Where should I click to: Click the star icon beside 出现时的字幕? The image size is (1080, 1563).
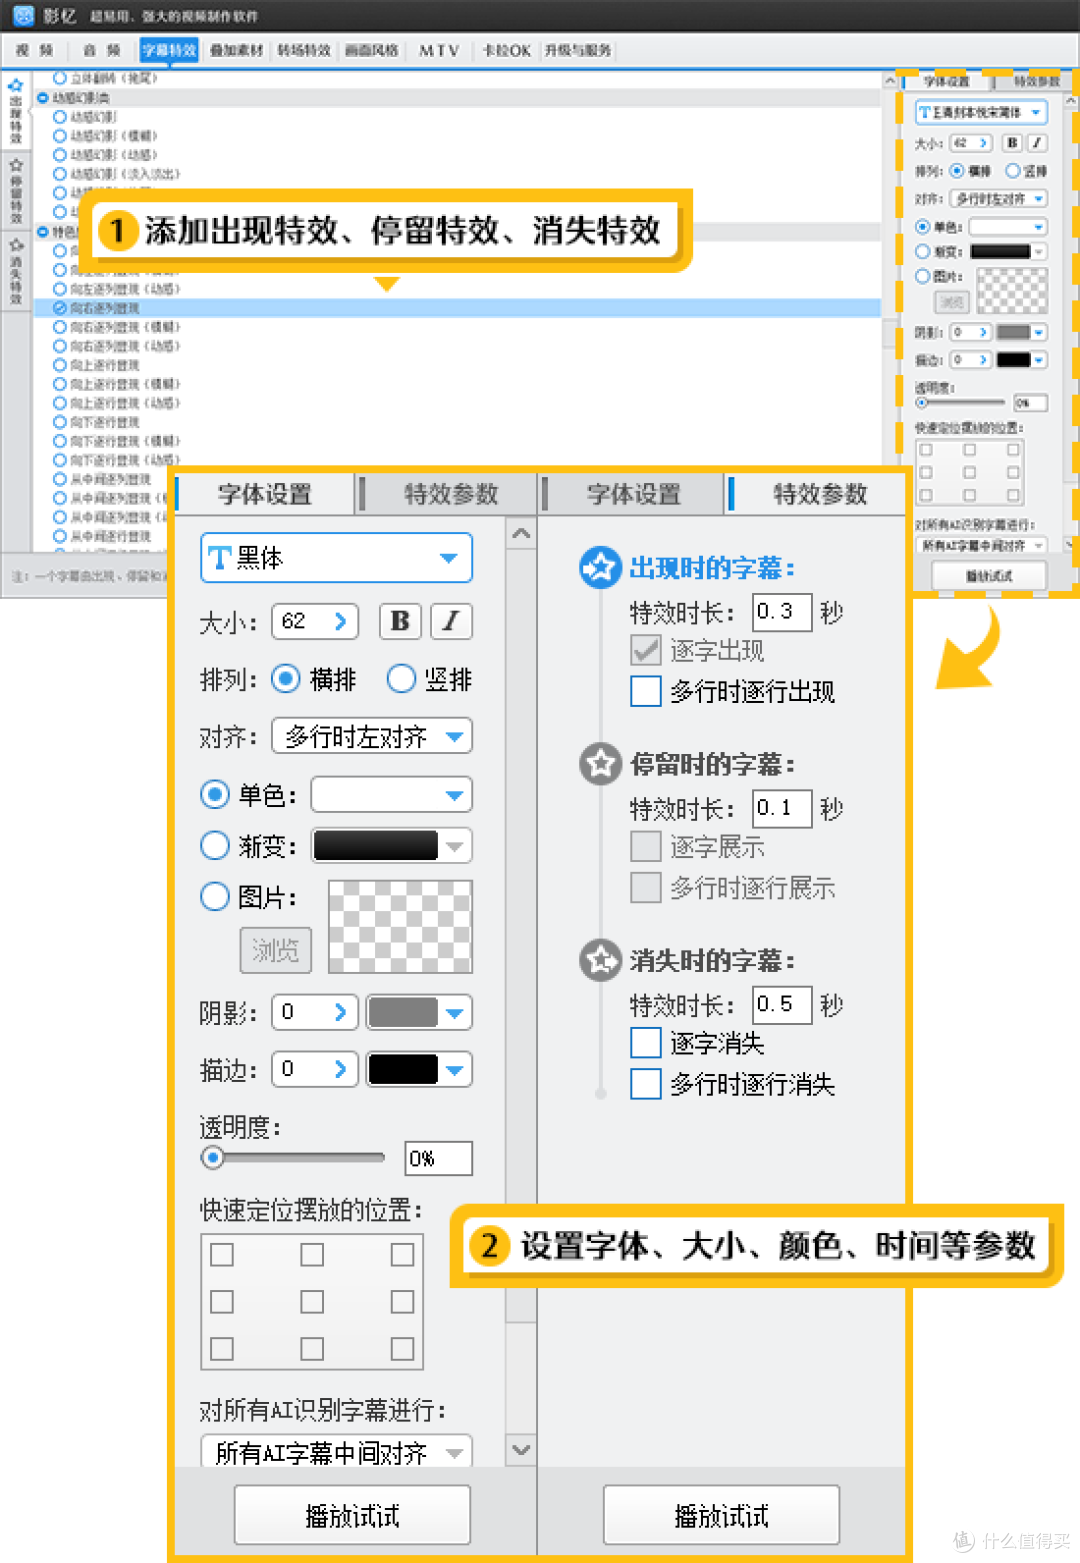(x=600, y=568)
